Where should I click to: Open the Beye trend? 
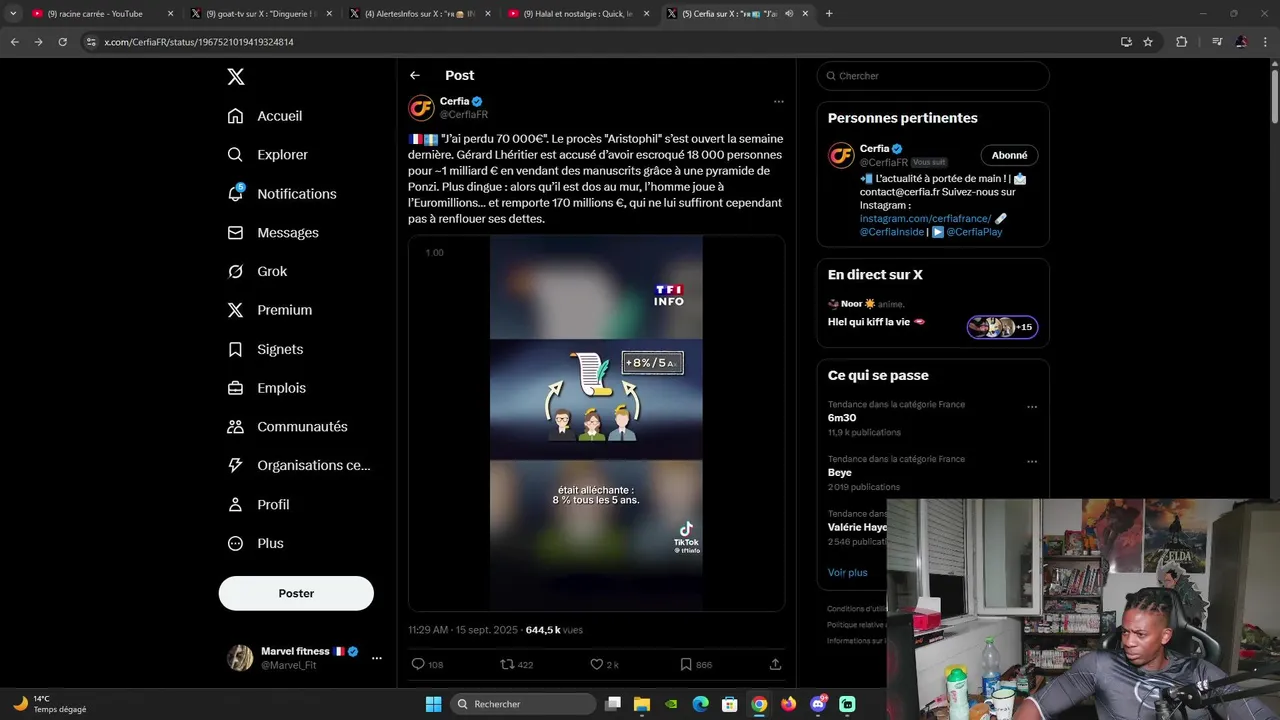click(840, 472)
